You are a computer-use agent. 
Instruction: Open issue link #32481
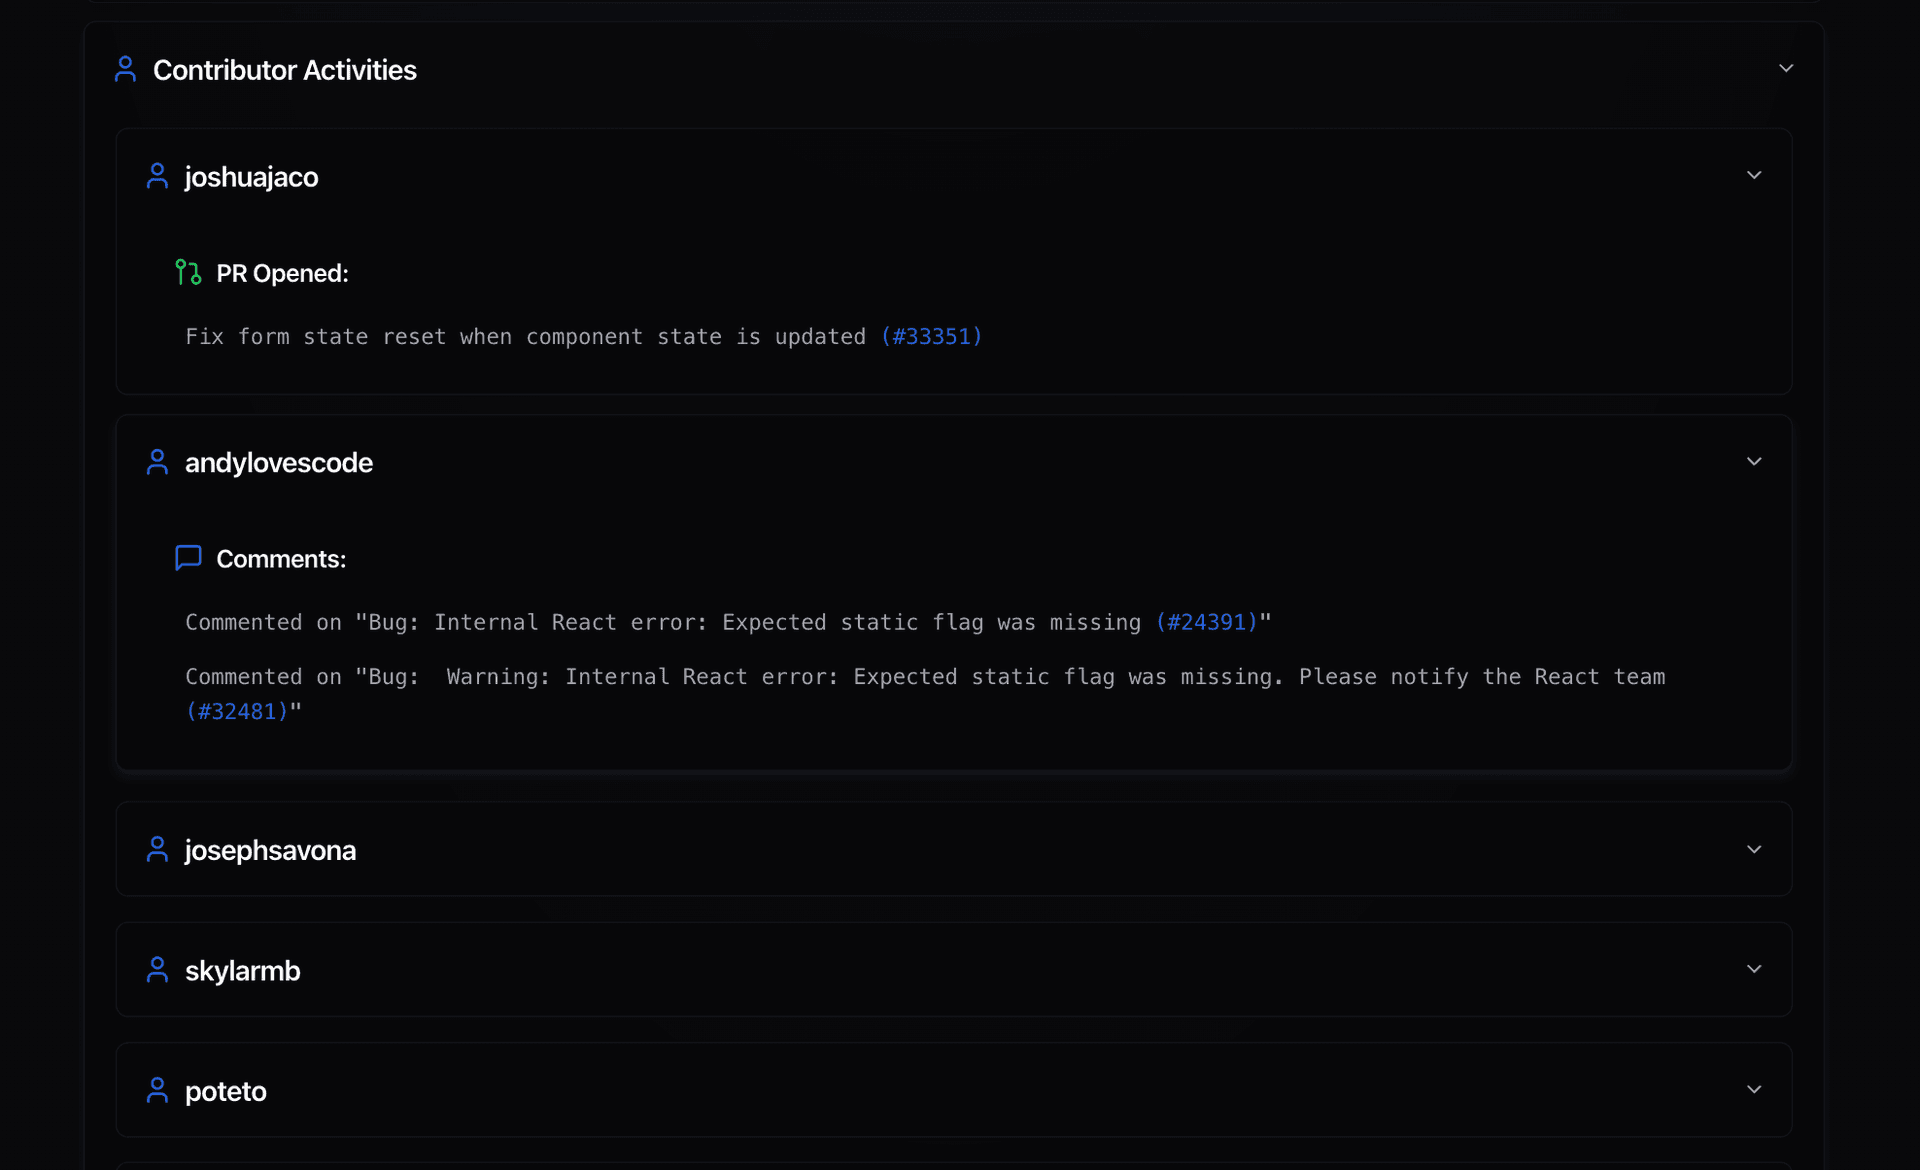coord(237,711)
